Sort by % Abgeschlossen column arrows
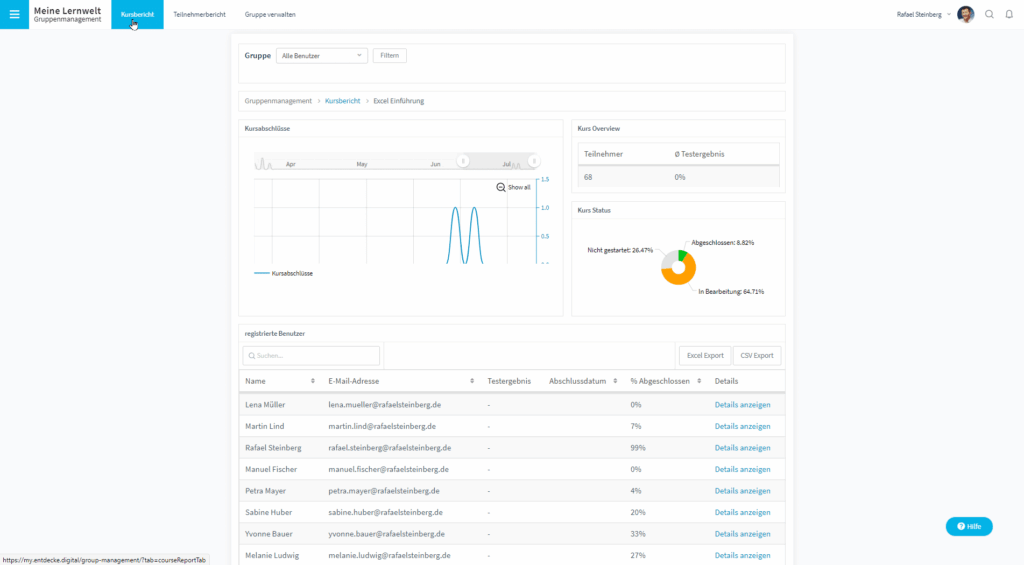1024x565 pixels. pyautogui.click(x=698, y=381)
